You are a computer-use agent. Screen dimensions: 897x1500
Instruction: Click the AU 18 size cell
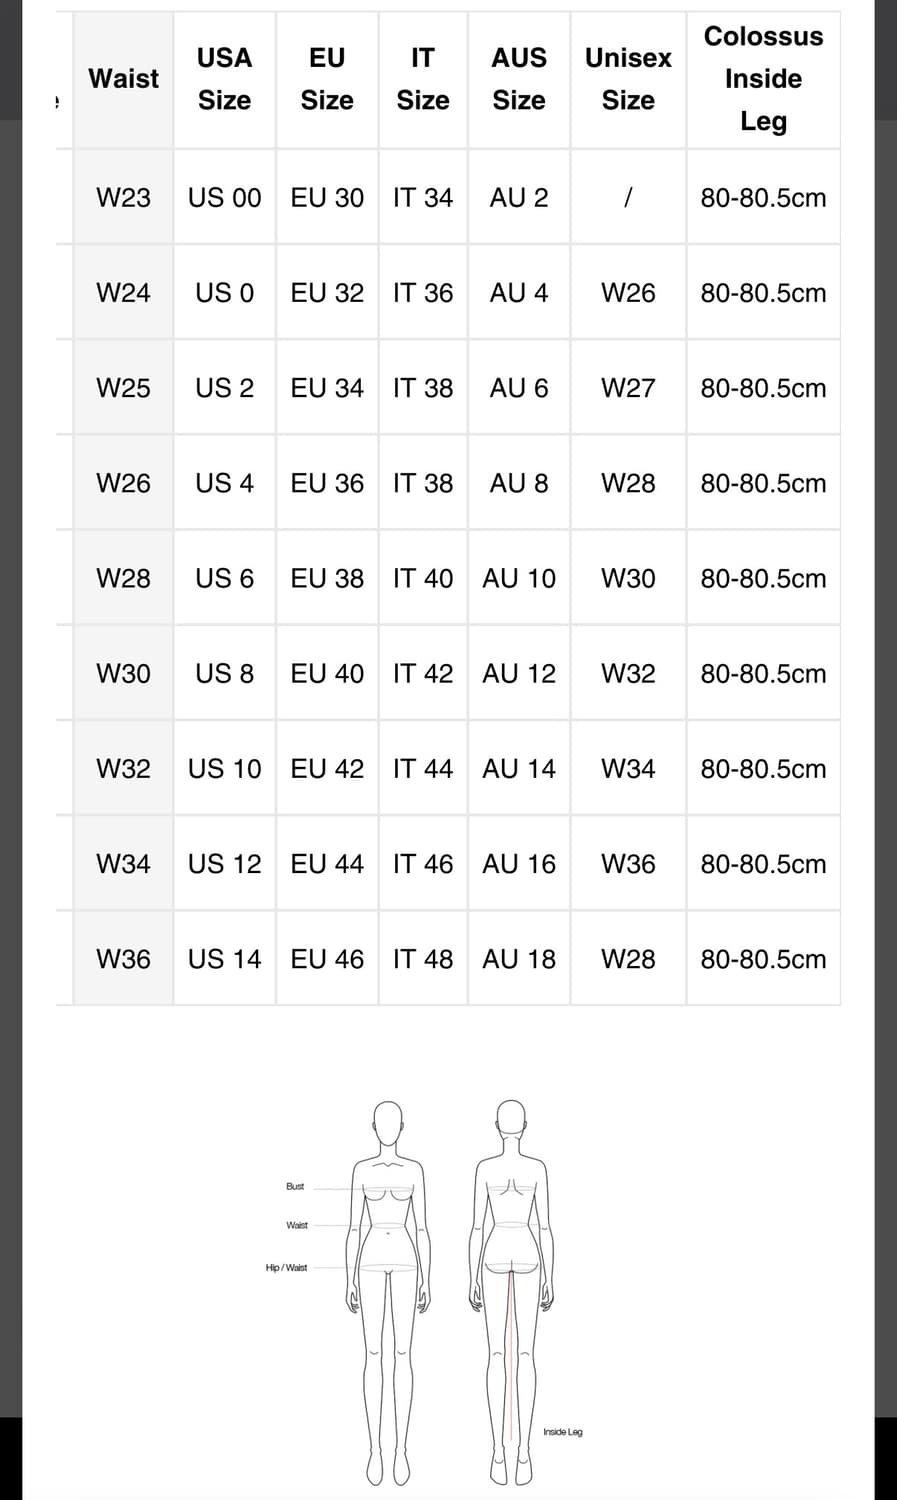click(519, 959)
